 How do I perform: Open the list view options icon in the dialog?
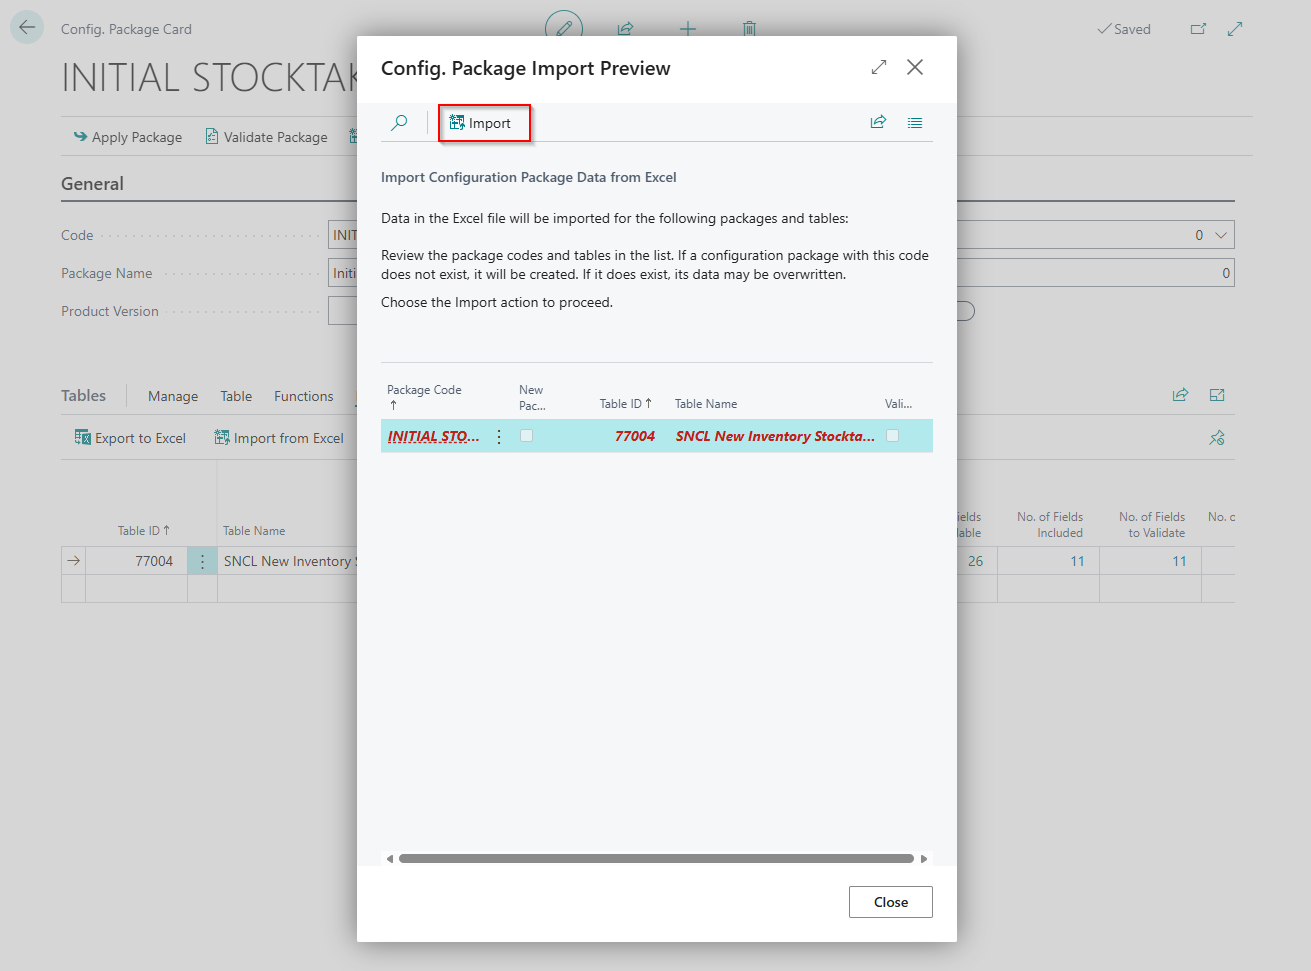[x=915, y=123]
